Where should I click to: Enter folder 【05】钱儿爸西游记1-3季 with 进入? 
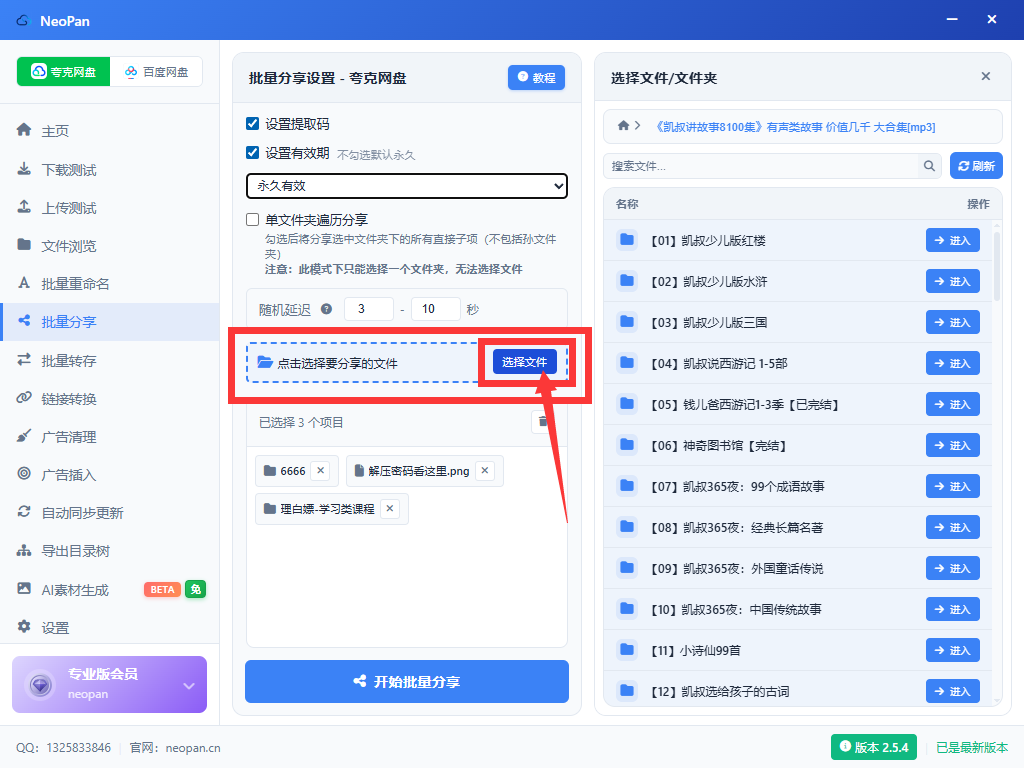click(953, 404)
